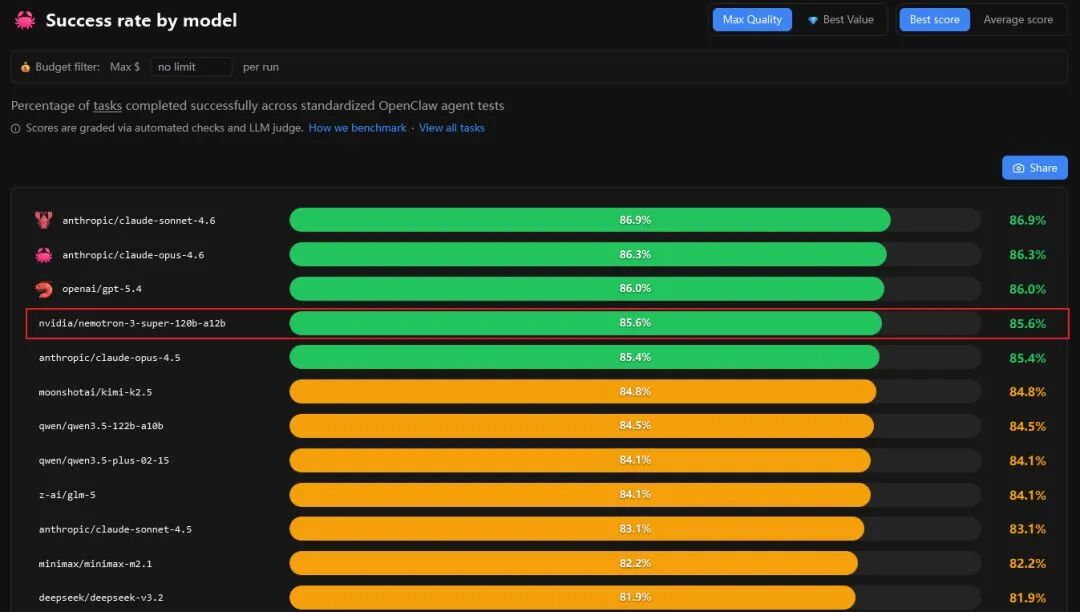1080x612 pixels.
Task: Click the right-side 84.8% score value
Action: coord(1027,392)
